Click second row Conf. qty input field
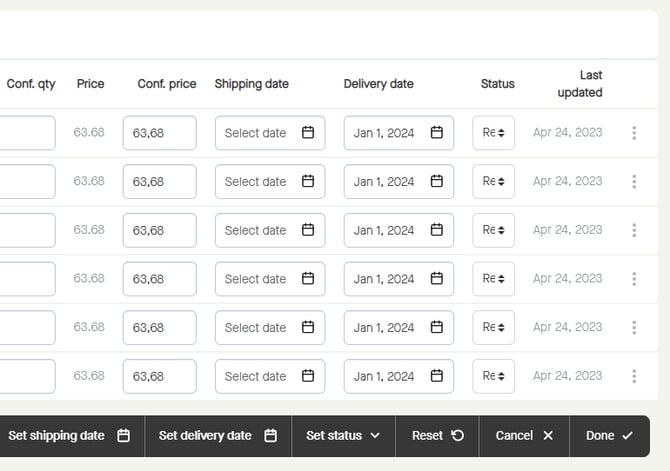Screen dimensions: 670x471 point(27,182)
